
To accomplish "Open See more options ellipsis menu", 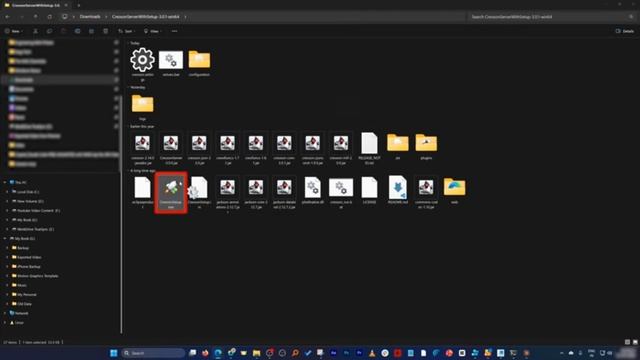I will 174,31.
